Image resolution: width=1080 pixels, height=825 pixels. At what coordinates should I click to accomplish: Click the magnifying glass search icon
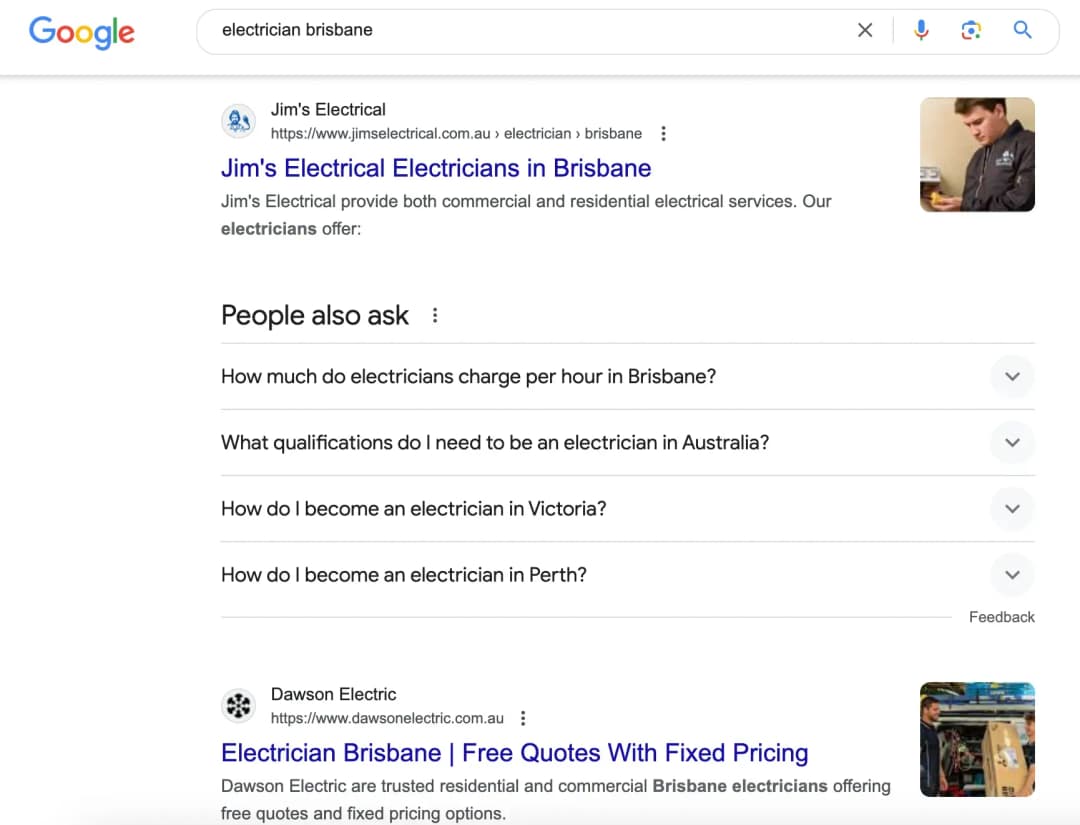pyautogui.click(x=1022, y=30)
